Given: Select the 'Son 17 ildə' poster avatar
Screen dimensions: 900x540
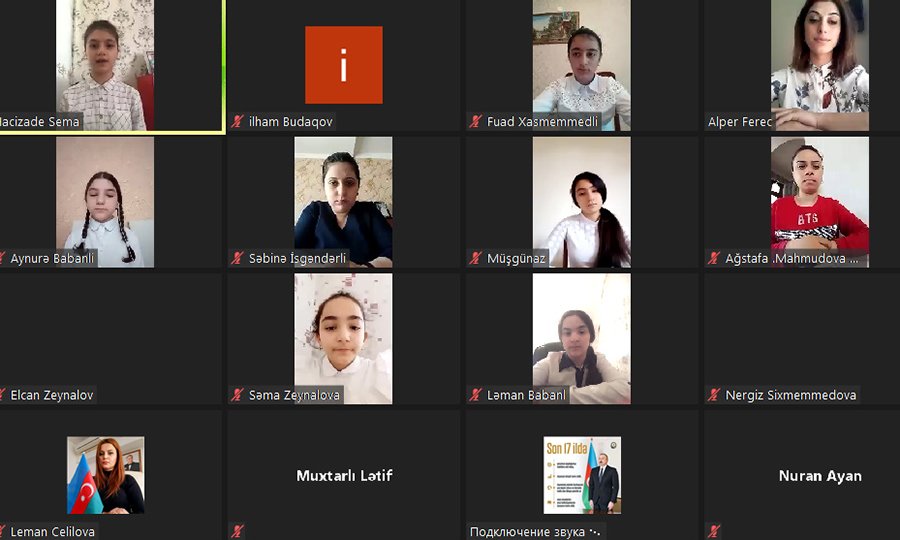Looking at the screenshot, I should [x=582, y=475].
